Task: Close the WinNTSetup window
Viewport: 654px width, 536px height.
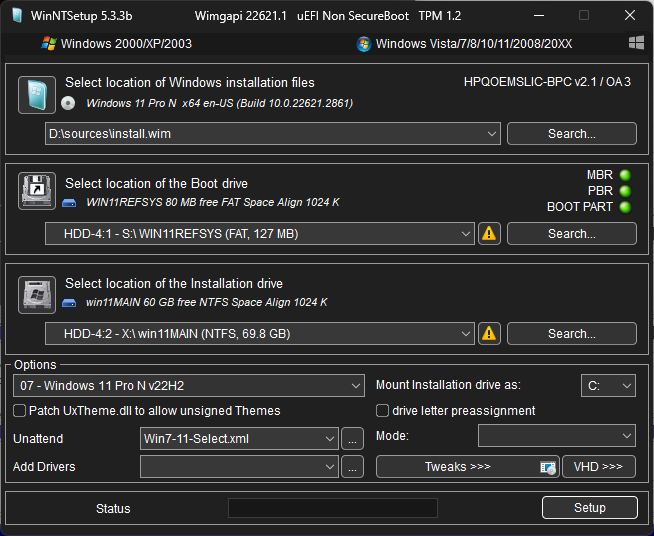Action: point(630,15)
